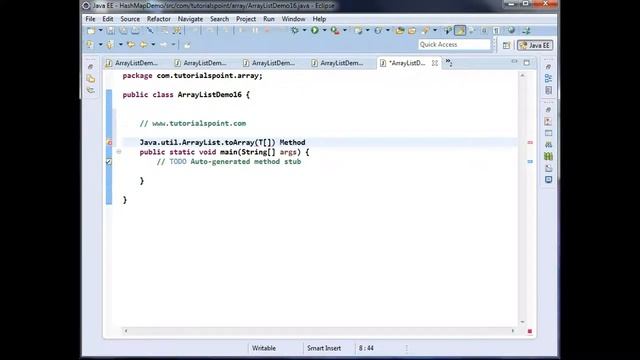Expand the Search toolbar dropdown arrow
The height and width of the screenshot is (360, 640).
pos(435,31)
